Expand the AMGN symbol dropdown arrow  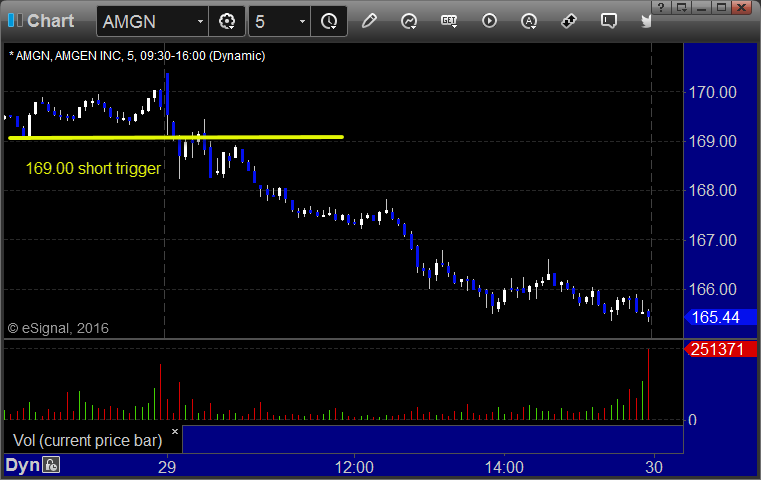click(200, 21)
